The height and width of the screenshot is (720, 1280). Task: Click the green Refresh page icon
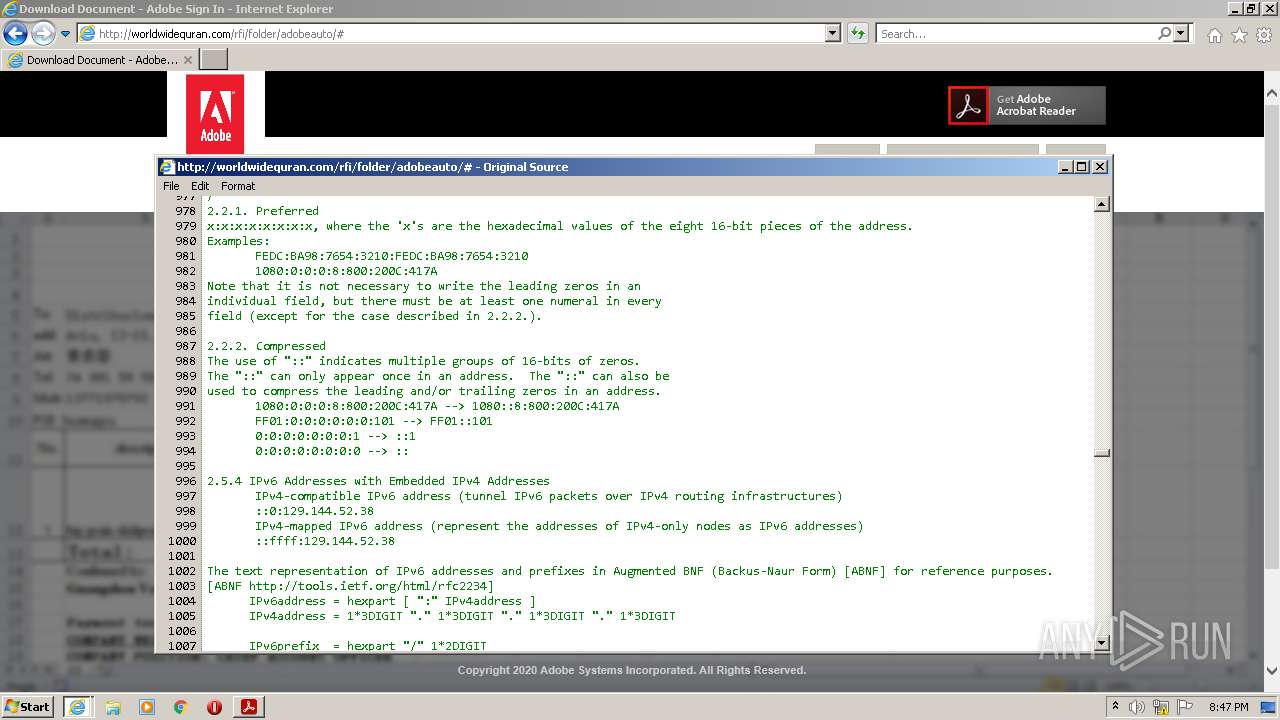[858, 33]
